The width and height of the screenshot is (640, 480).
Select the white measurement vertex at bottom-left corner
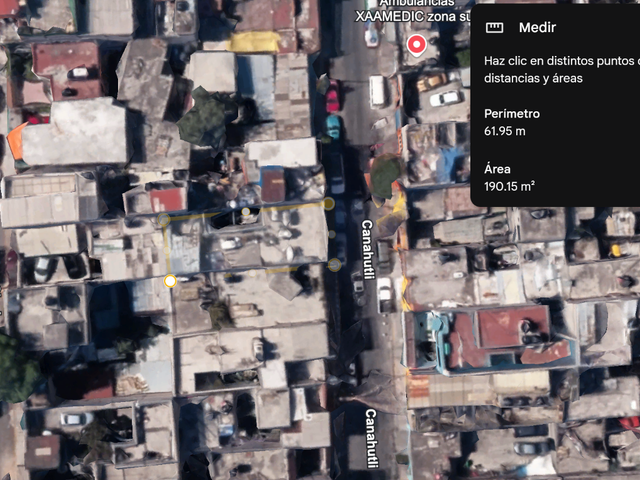click(170, 281)
